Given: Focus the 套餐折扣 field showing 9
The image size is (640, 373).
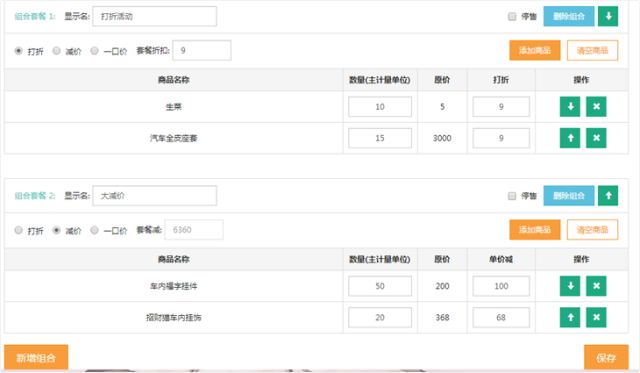Looking at the screenshot, I should (202, 50).
